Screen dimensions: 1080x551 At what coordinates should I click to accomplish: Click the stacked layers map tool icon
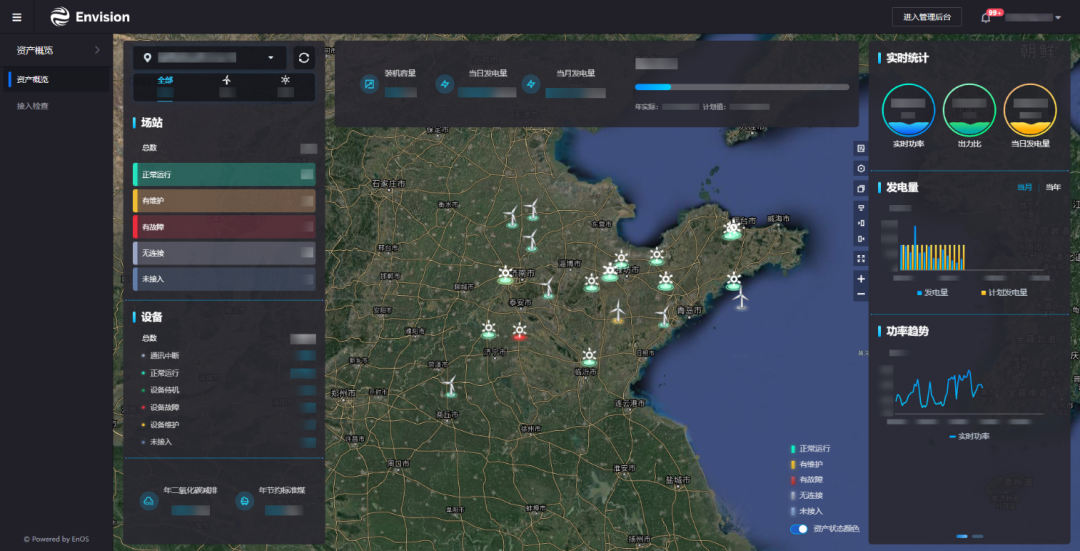point(861,188)
